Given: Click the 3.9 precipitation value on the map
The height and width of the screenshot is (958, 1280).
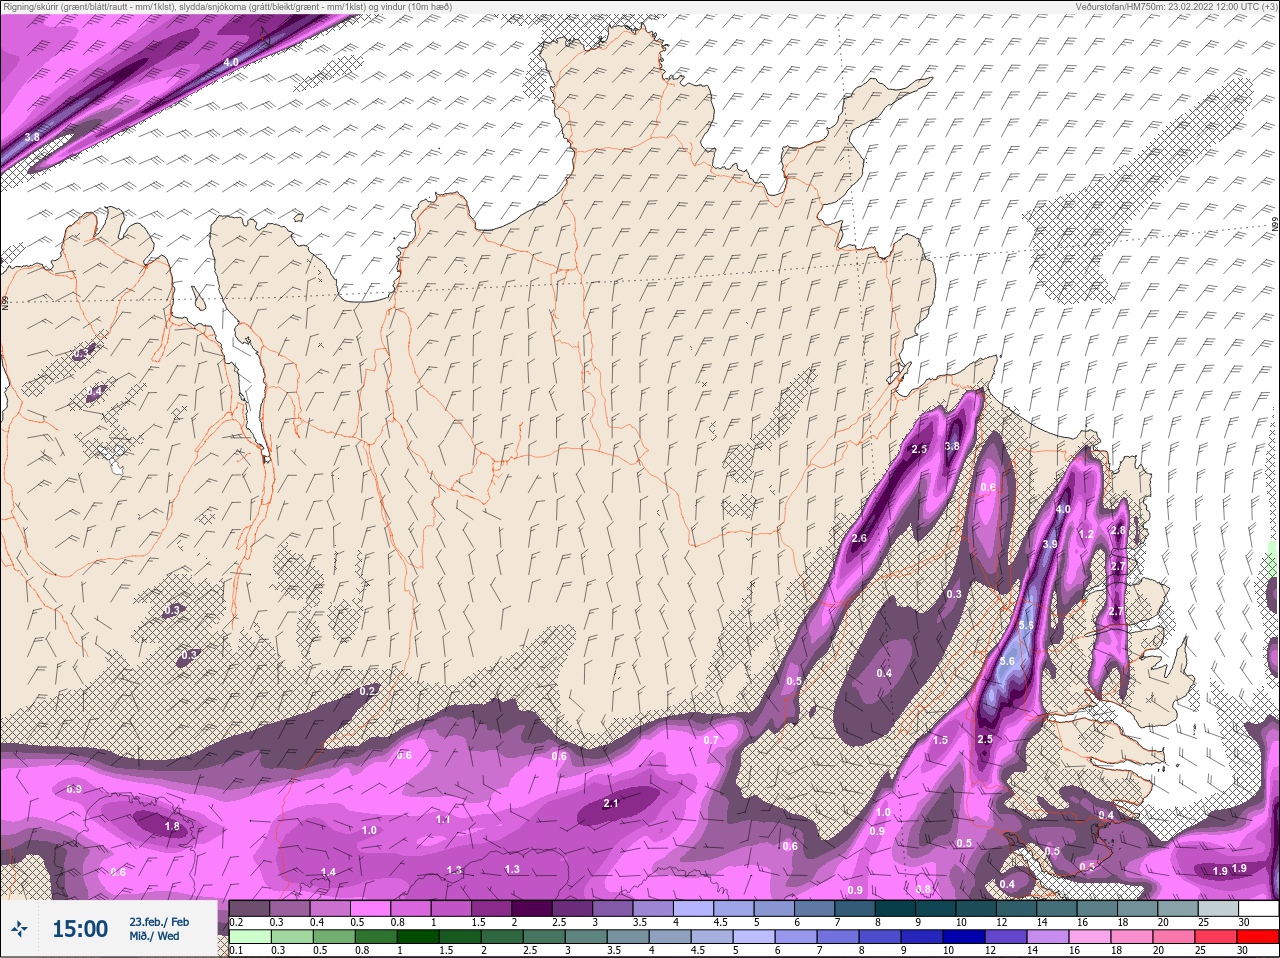Looking at the screenshot, I should click(1049, 544).
